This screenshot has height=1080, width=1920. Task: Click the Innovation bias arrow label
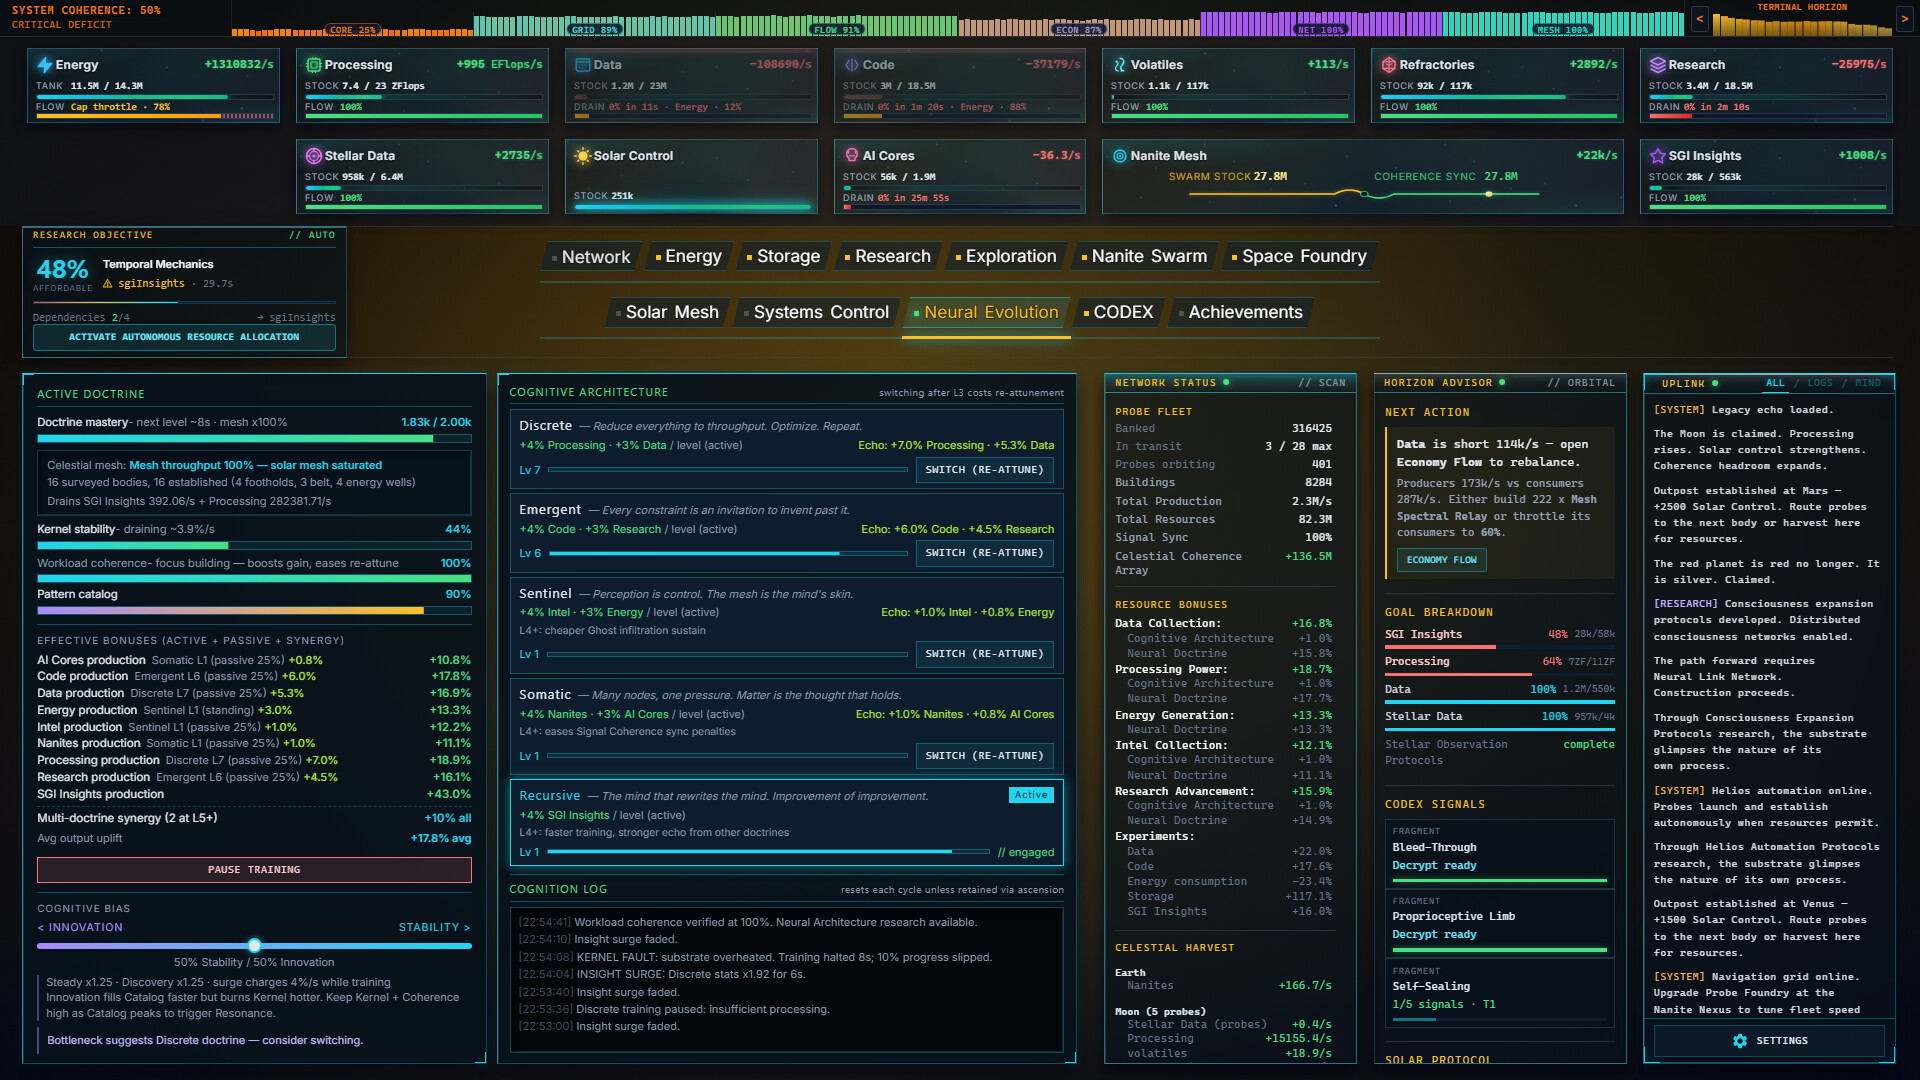80,928
